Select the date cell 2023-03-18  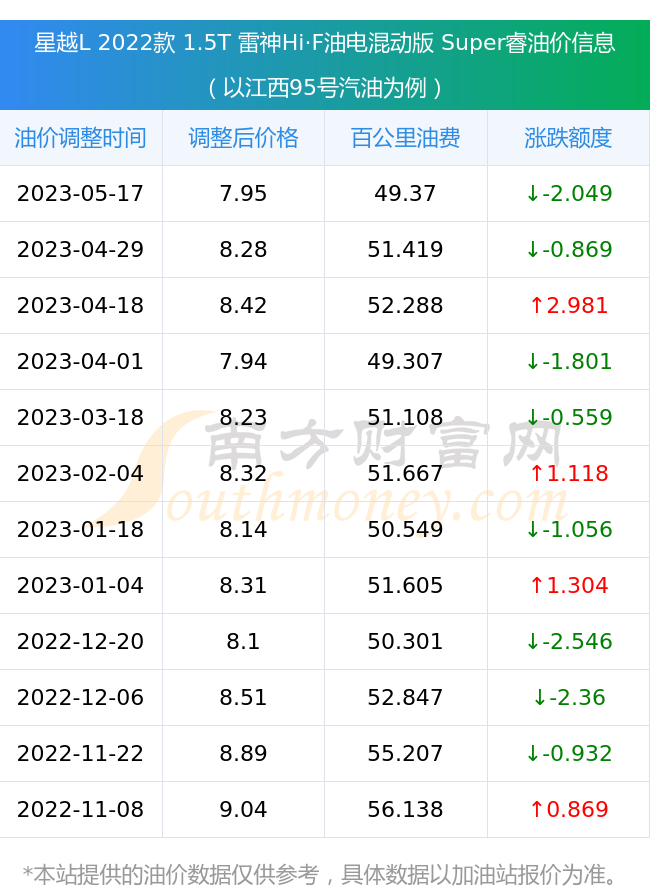81,417
